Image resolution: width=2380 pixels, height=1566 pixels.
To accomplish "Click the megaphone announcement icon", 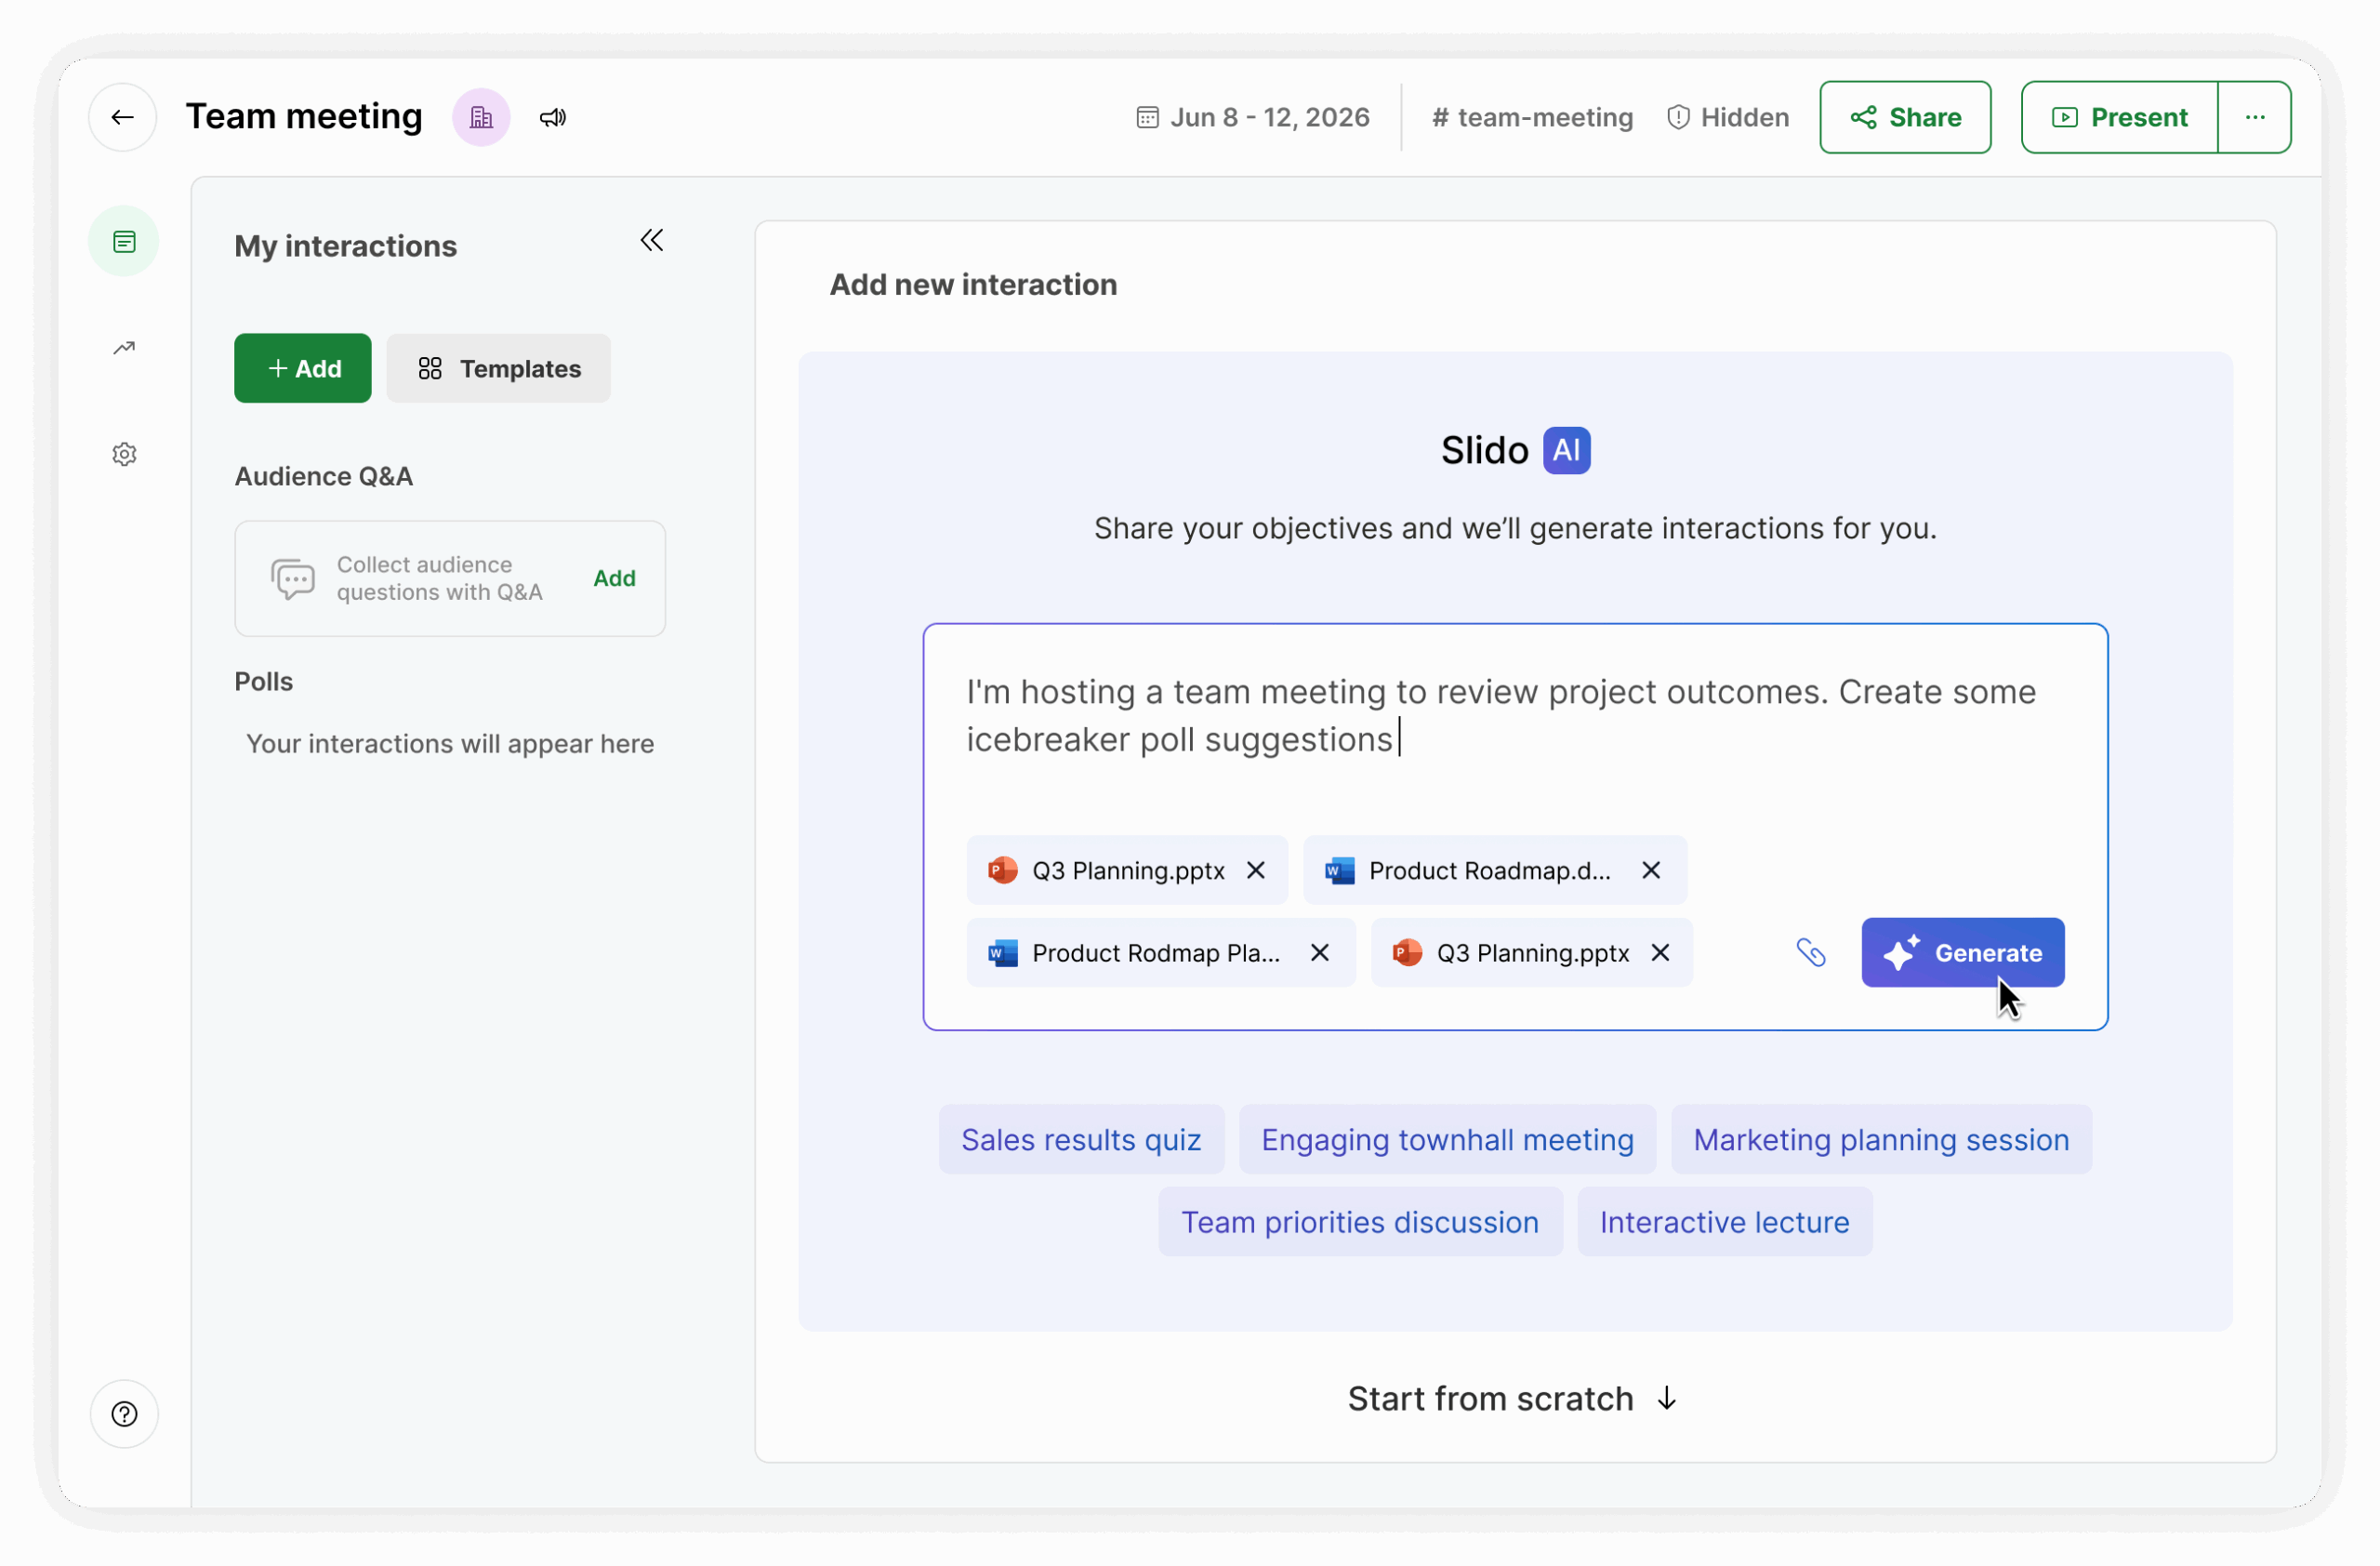I will tap(553, 118).
